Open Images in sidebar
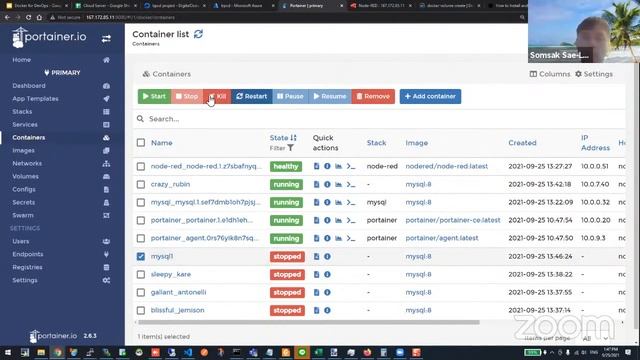The height and width of the screenshot is (360, 640). pos(23,151)
